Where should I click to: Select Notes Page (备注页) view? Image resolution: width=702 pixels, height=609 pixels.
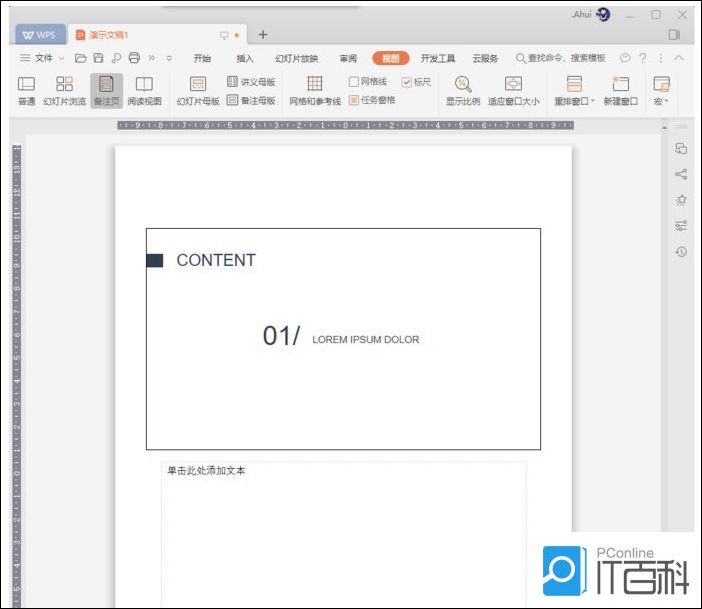(x=107, y=91)
